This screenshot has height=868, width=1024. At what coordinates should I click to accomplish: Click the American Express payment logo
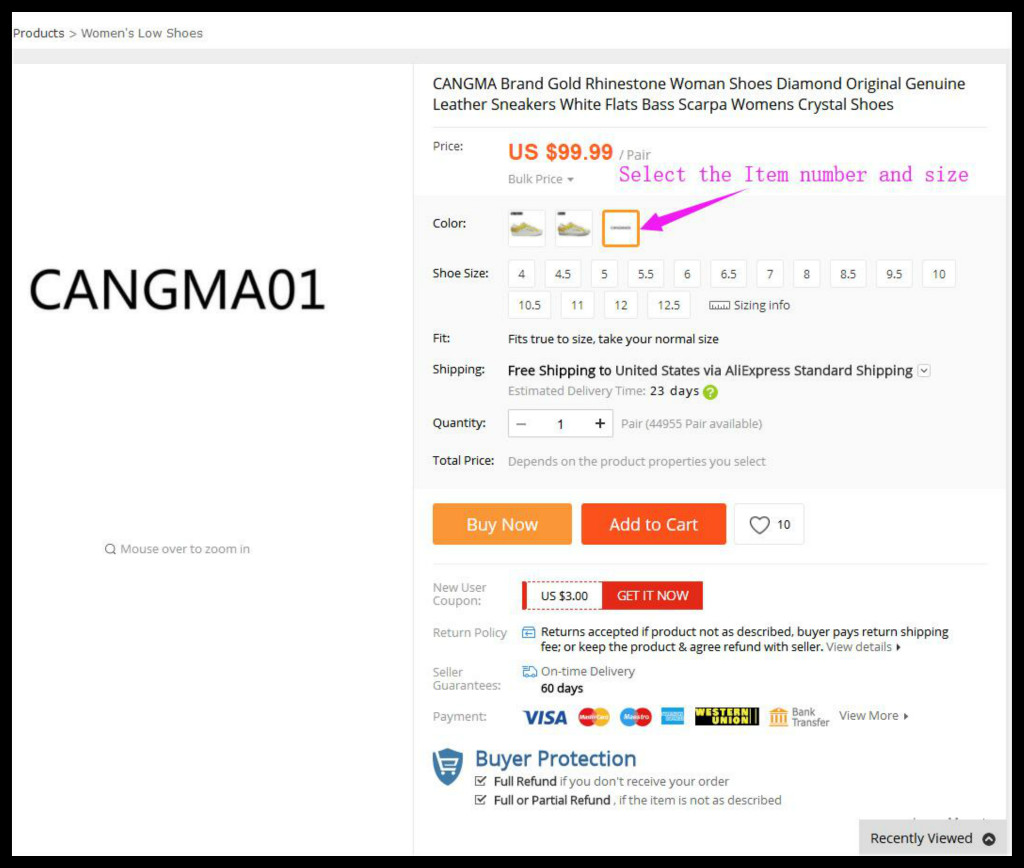pos(673,716)
